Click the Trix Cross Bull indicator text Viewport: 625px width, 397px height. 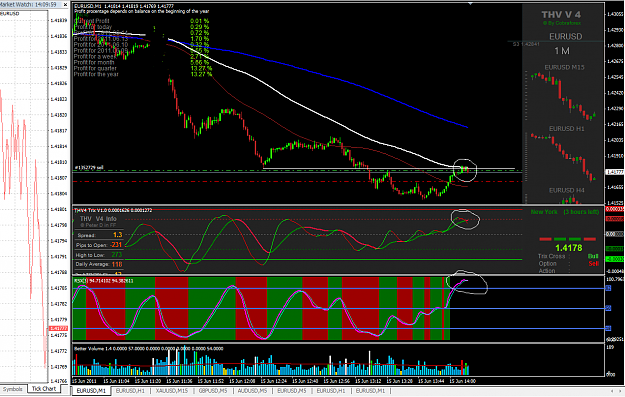tap(568, 256)
